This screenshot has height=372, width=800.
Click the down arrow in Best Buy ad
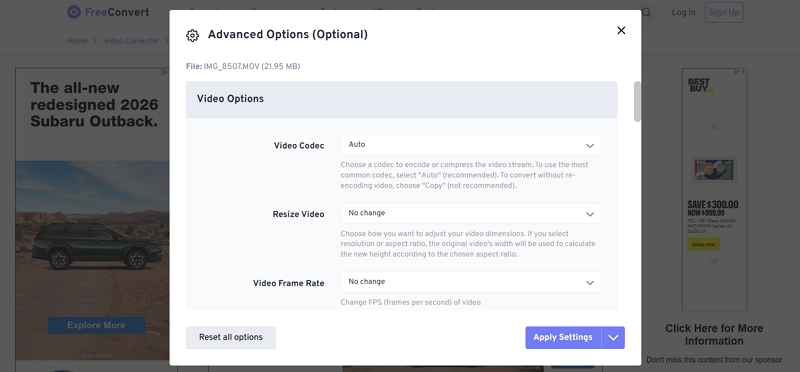714,261
